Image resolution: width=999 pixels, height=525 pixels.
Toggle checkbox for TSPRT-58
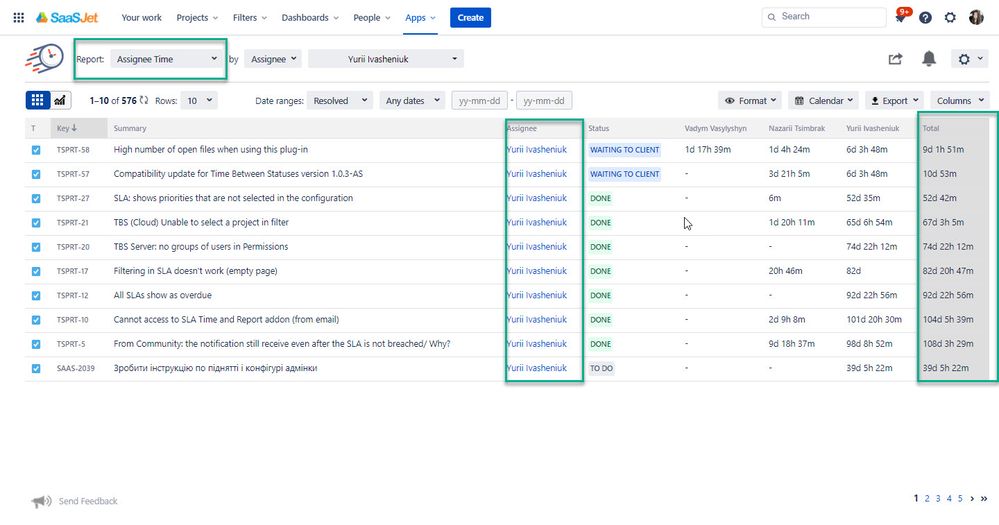[36, 150]
